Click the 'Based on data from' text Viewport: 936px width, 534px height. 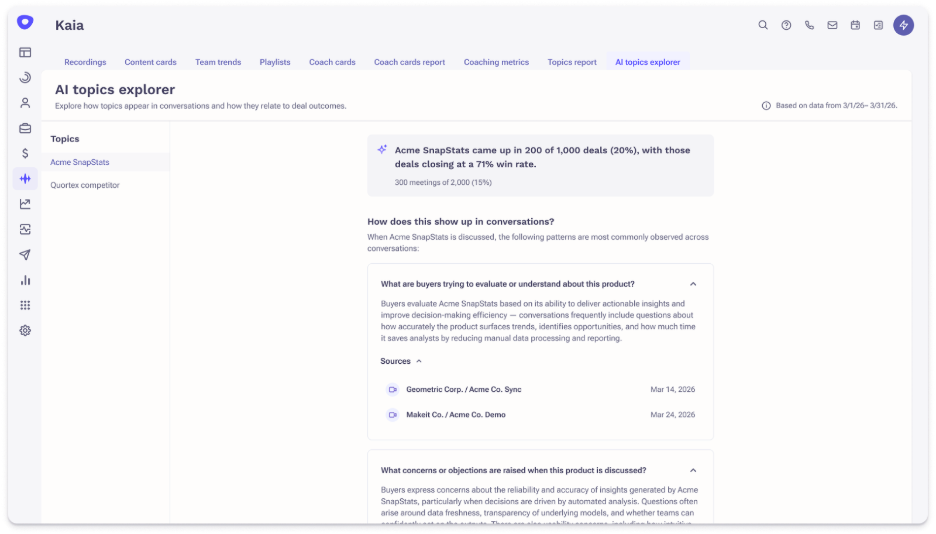click(836, 106)
